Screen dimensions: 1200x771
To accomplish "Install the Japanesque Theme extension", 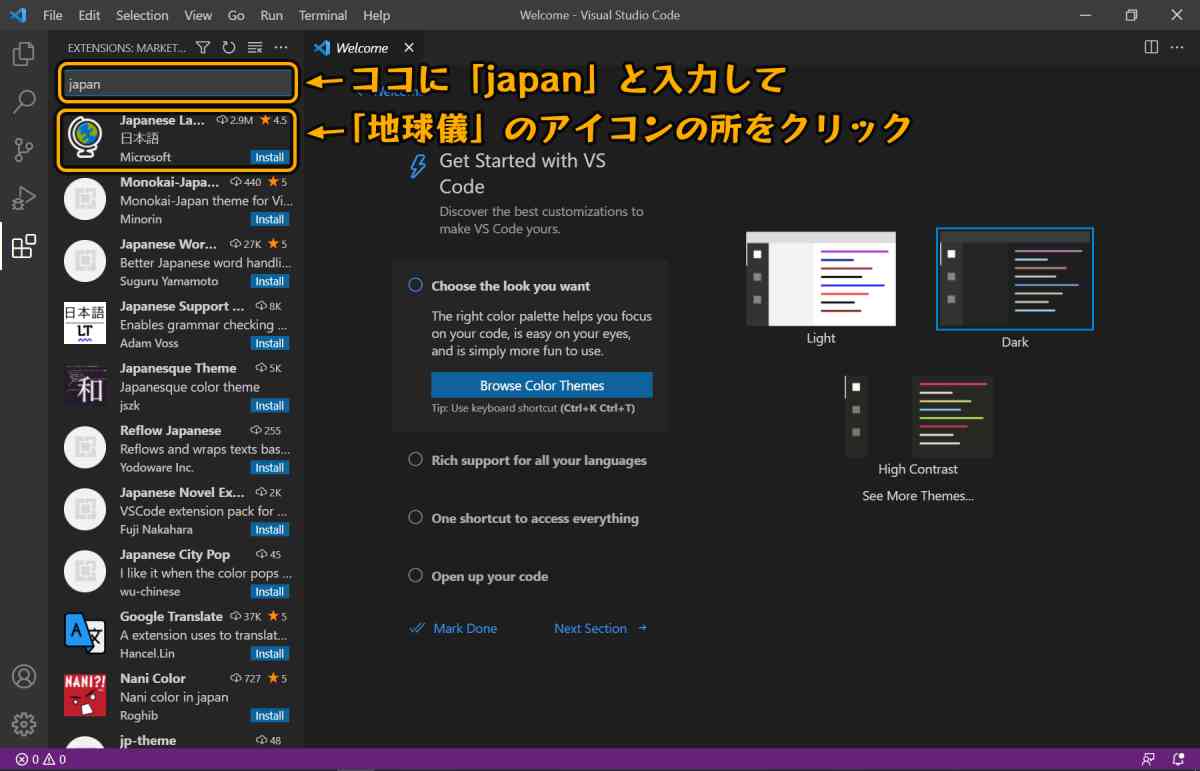I will [x=270, y=405].
